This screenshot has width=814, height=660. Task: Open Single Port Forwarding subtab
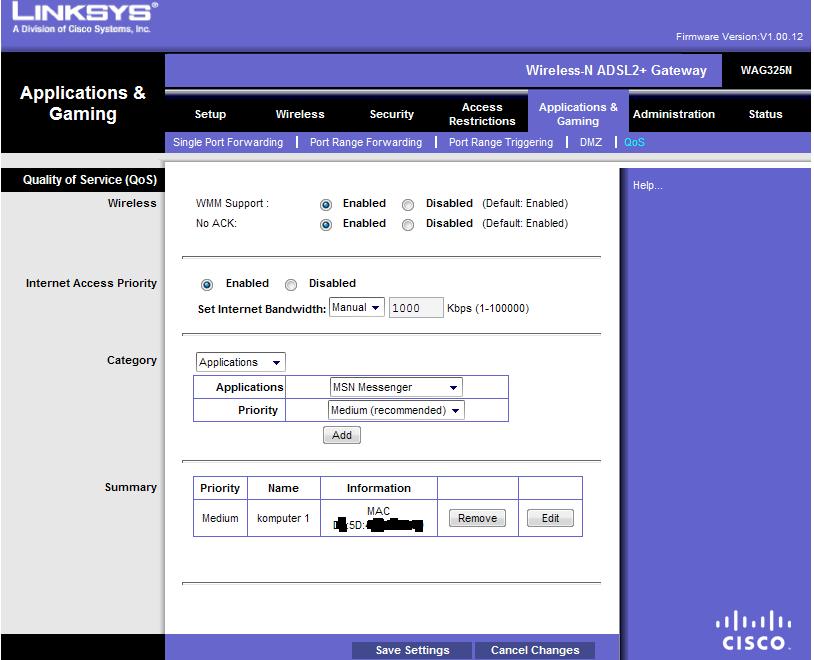pos(228,142)
